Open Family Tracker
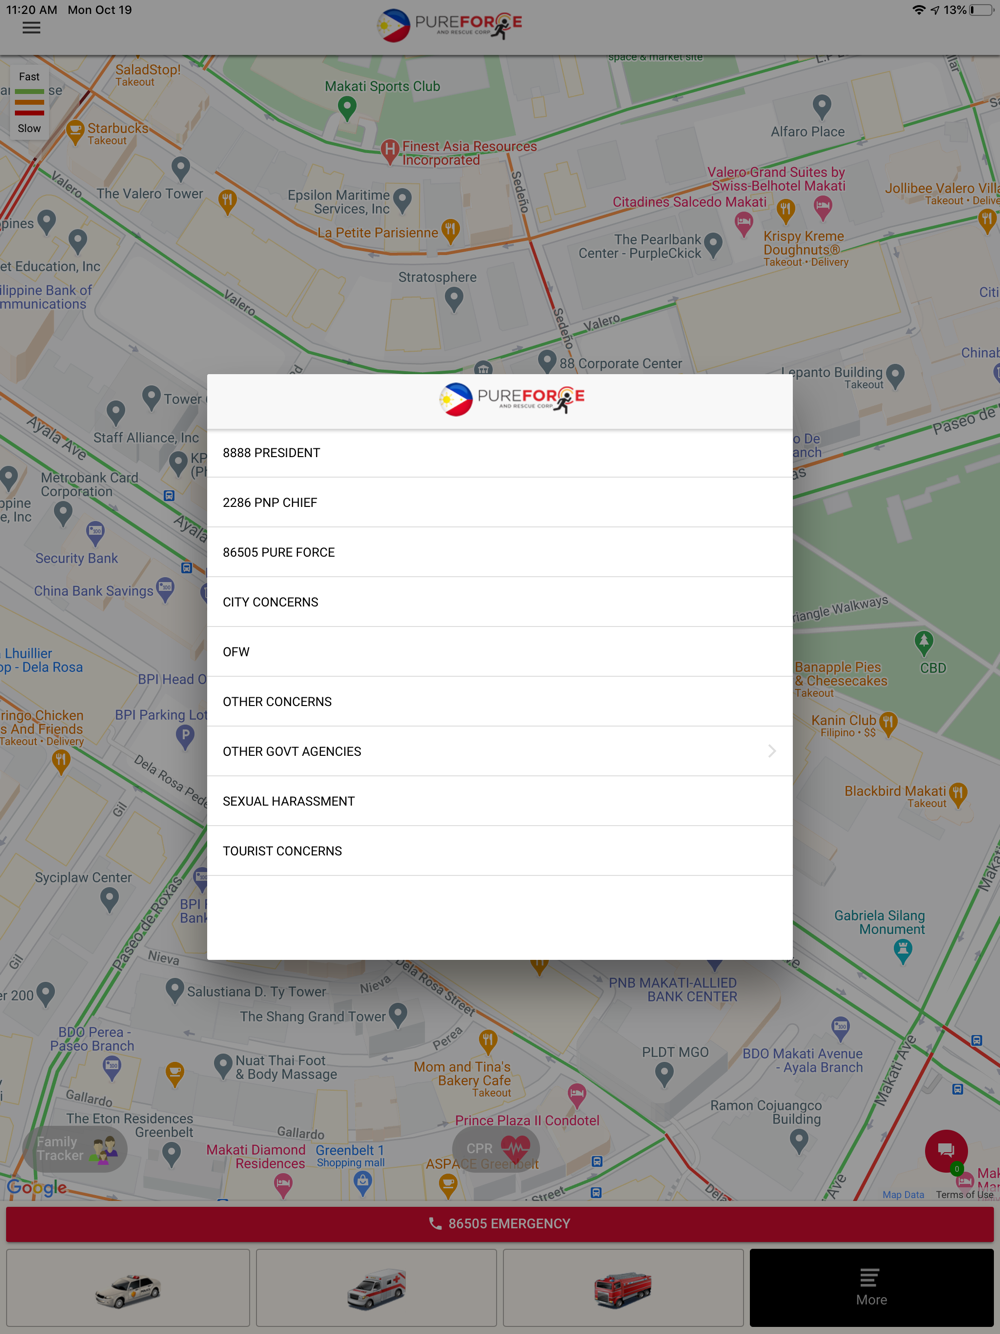The width and height of the screenshot is (1000, 1334). pos(75,1149)
